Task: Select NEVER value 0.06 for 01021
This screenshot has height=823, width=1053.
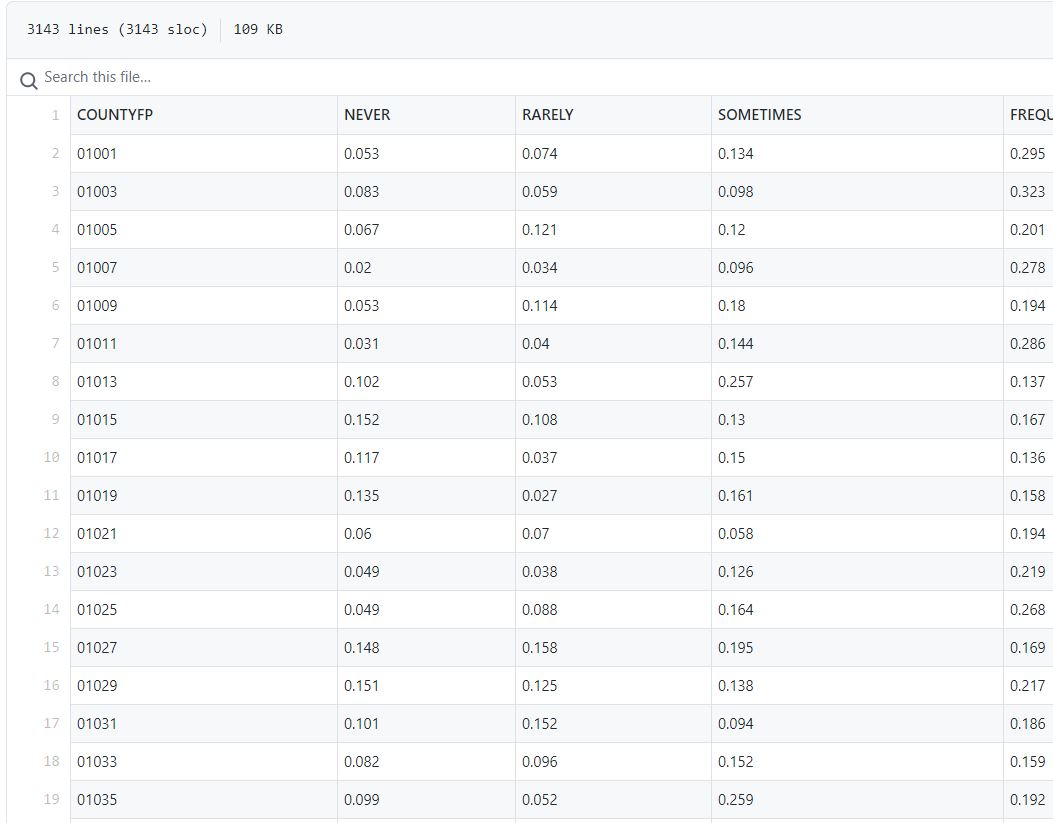Action: (426, 534)
